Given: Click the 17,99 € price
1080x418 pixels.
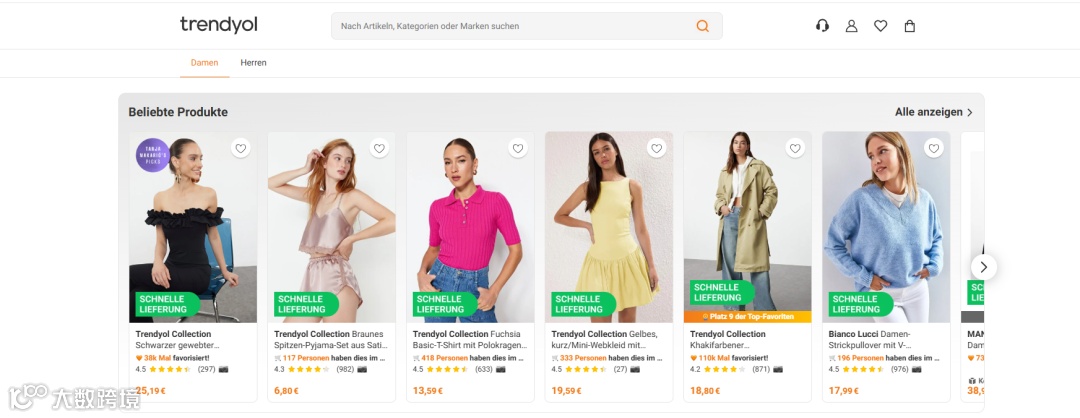Looking at the screenshot, I should click(x=844, y=391).
